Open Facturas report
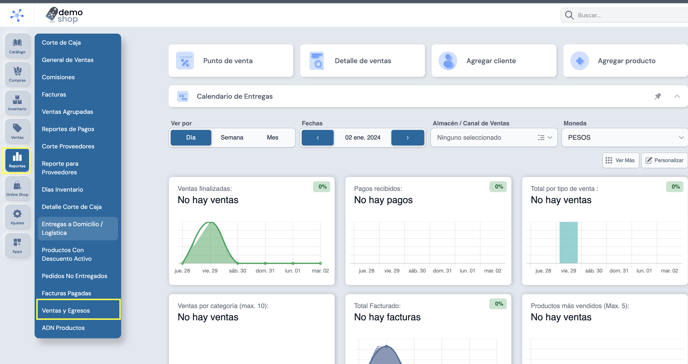This screenshot has width=688, height=364. tap(54, 95)
